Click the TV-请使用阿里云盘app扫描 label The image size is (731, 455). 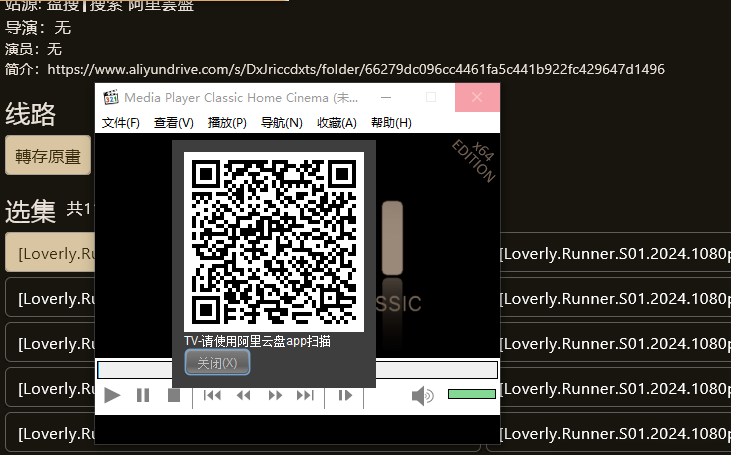tap(257, 341)
